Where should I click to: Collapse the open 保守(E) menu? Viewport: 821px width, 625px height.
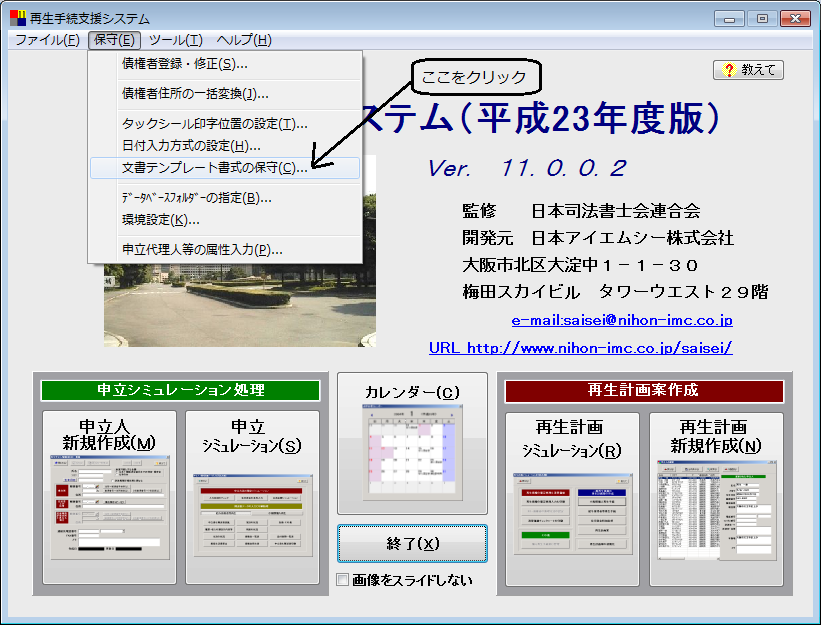114,40
